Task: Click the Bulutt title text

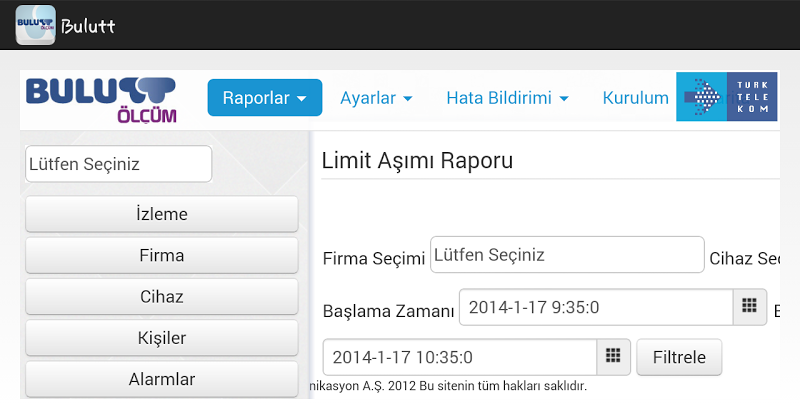Action: [x=88, y=26]
